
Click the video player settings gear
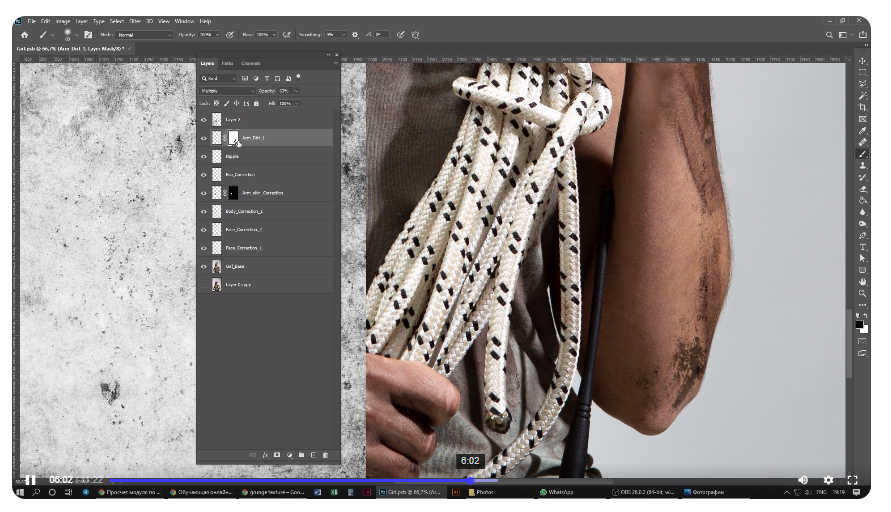click(828, 480)
